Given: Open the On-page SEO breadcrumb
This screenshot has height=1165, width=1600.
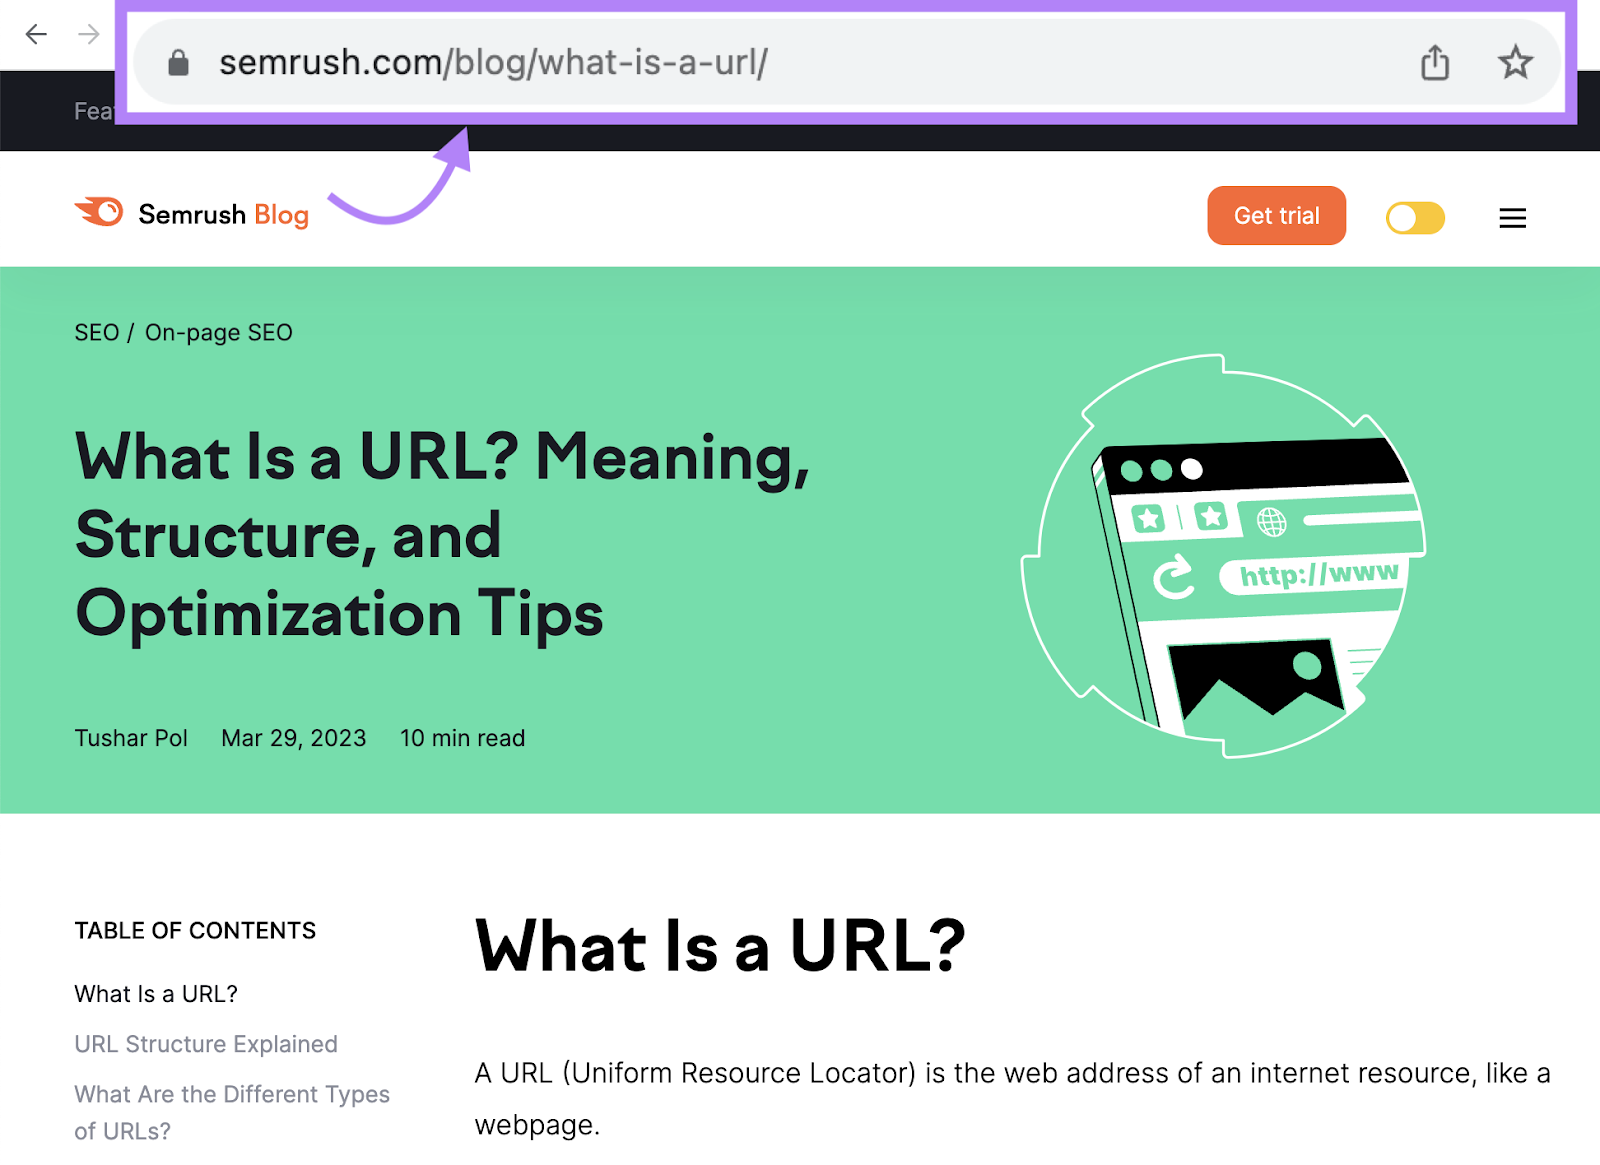Looking at the screenshot, I should click(218, 332).
